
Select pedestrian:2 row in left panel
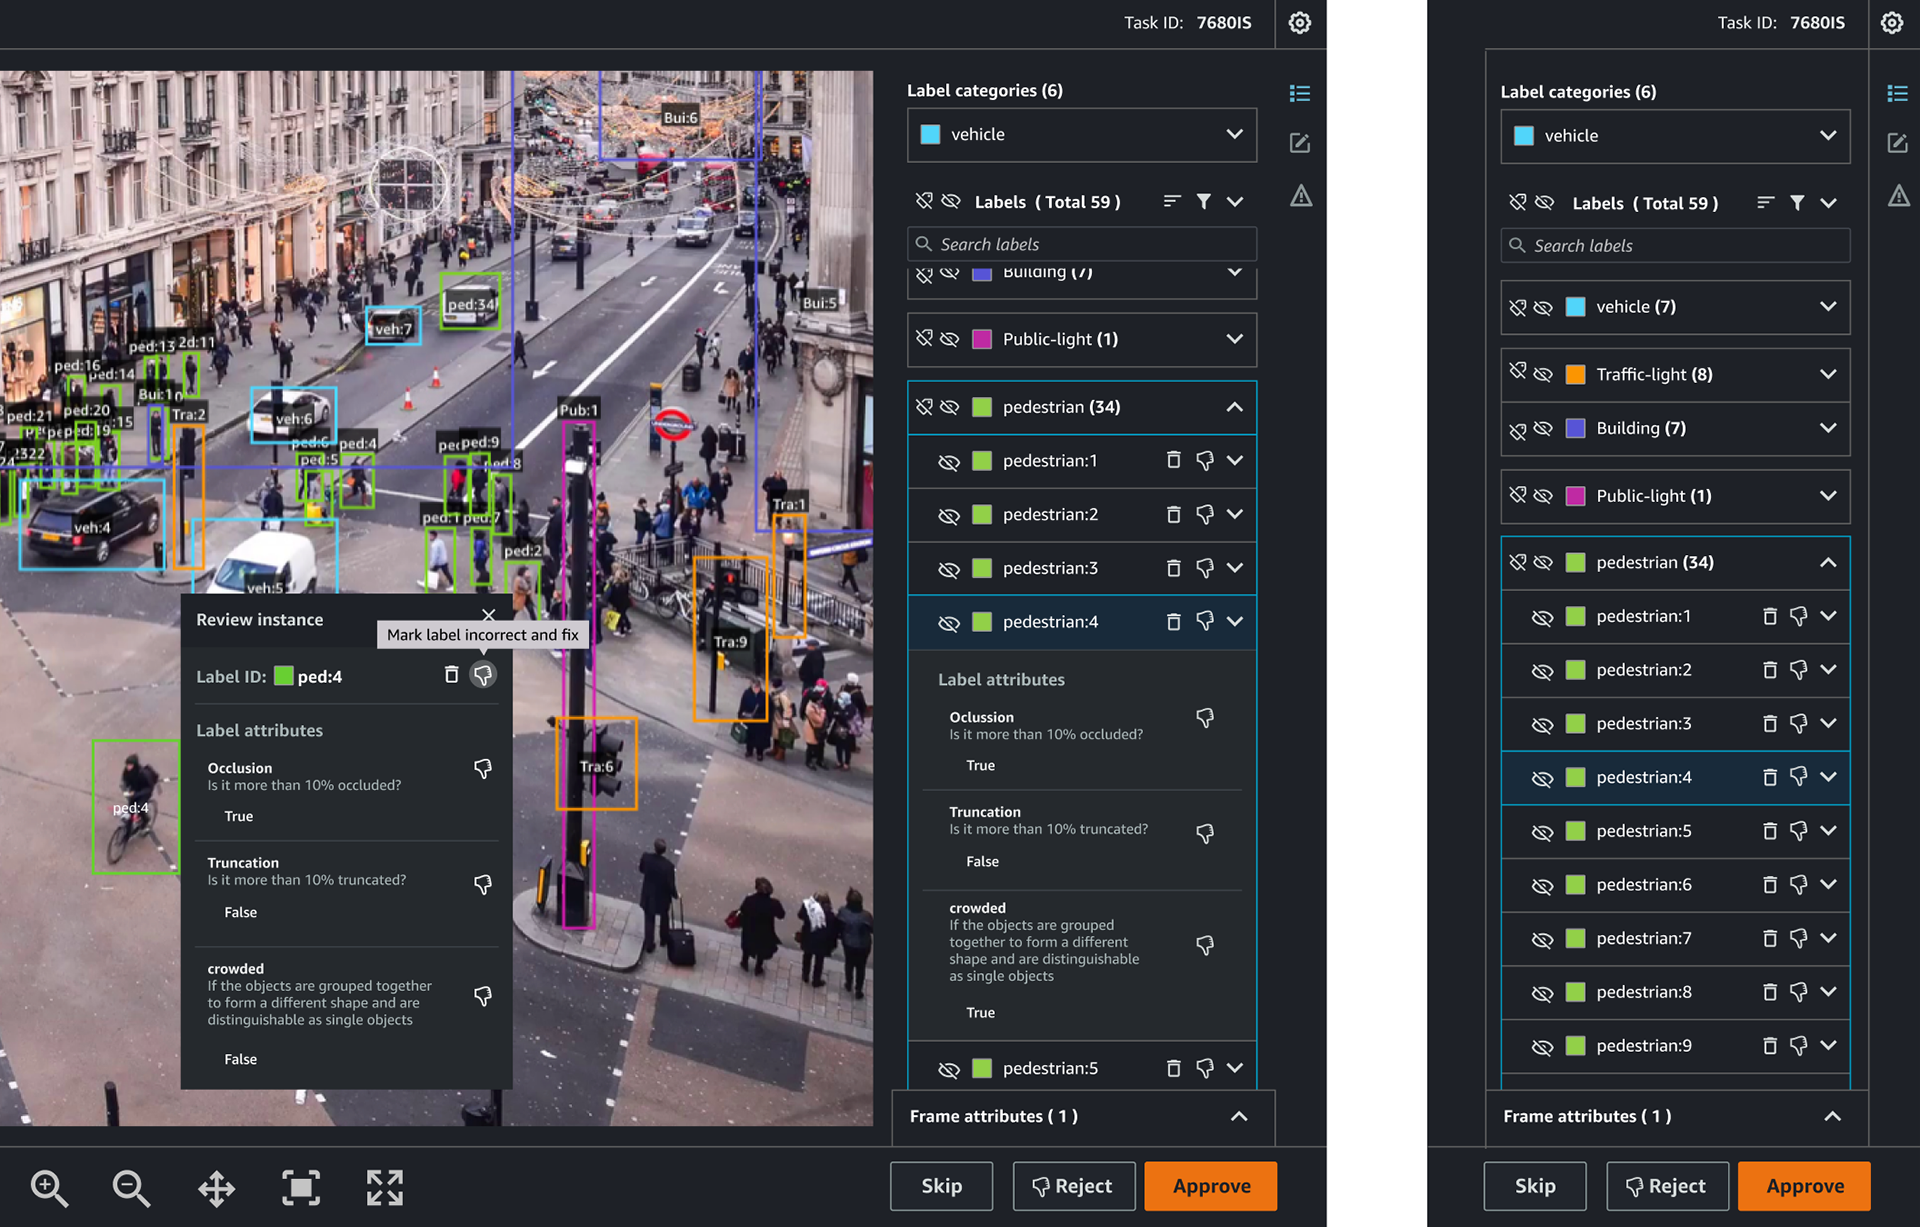(1082, 514)
